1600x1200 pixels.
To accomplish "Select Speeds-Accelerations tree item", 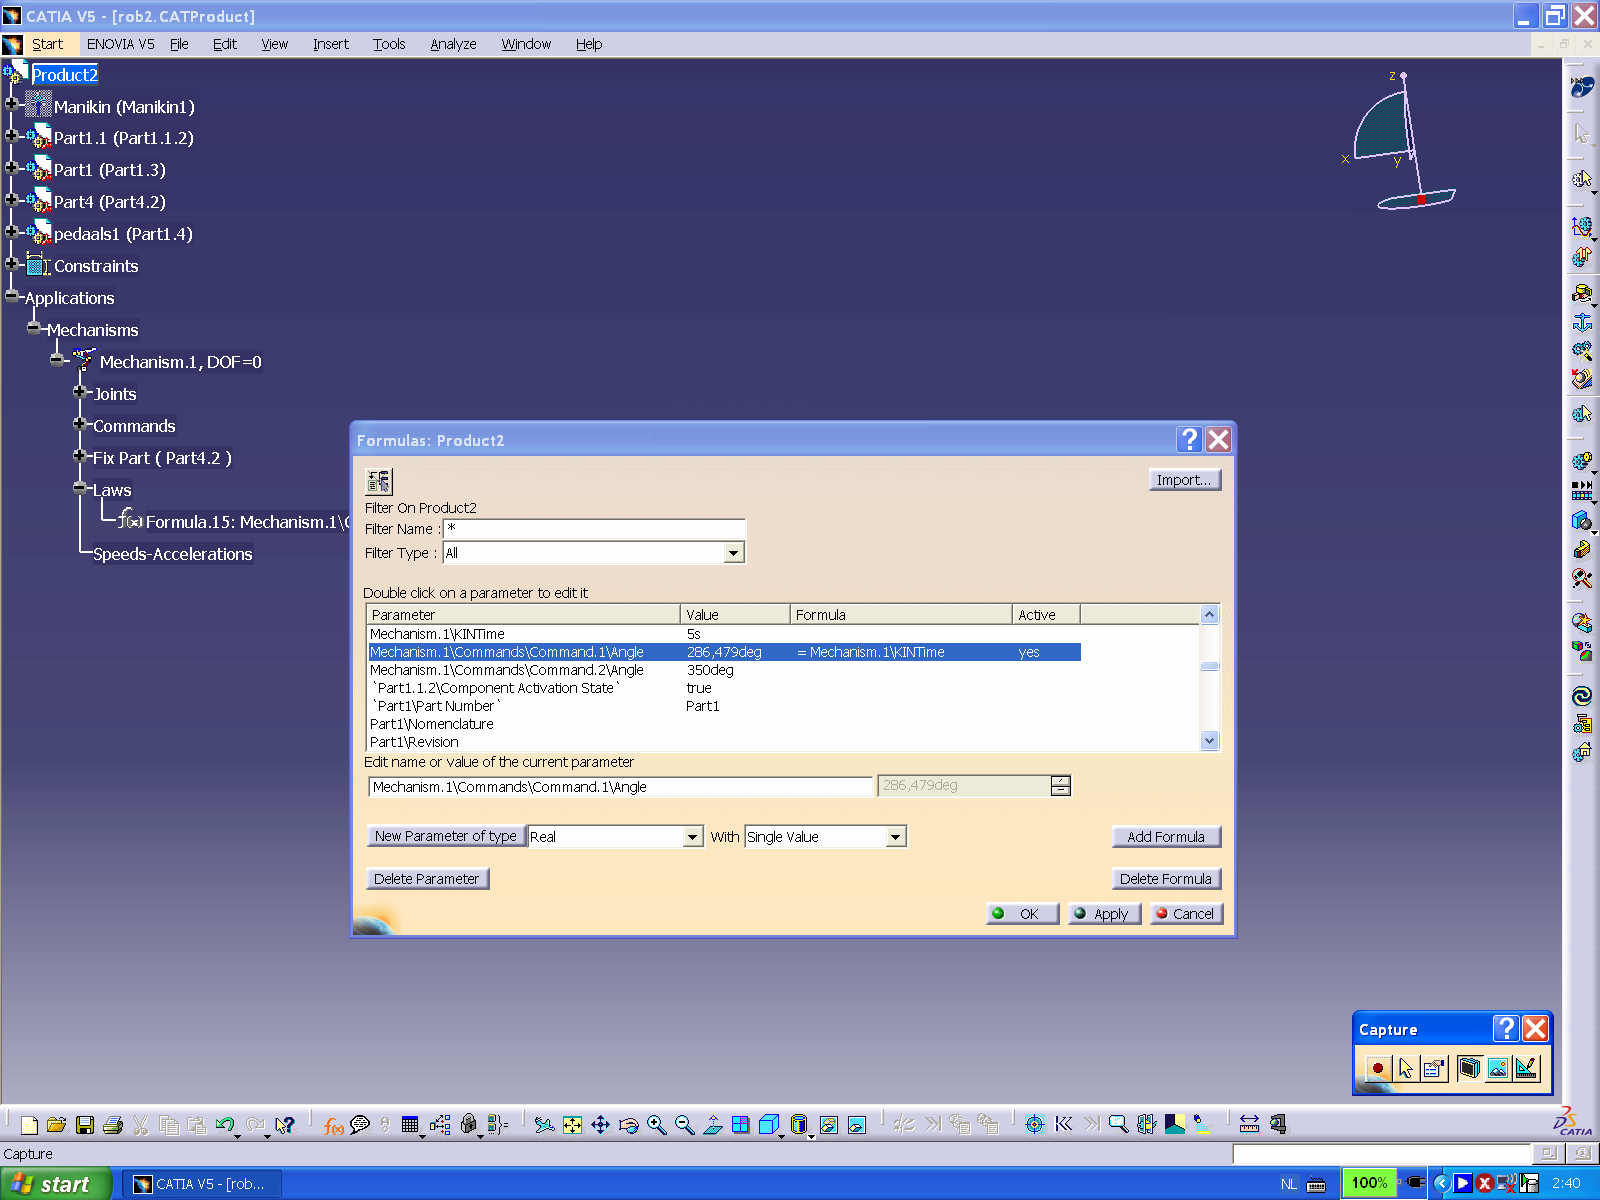I will pos(172,554).
